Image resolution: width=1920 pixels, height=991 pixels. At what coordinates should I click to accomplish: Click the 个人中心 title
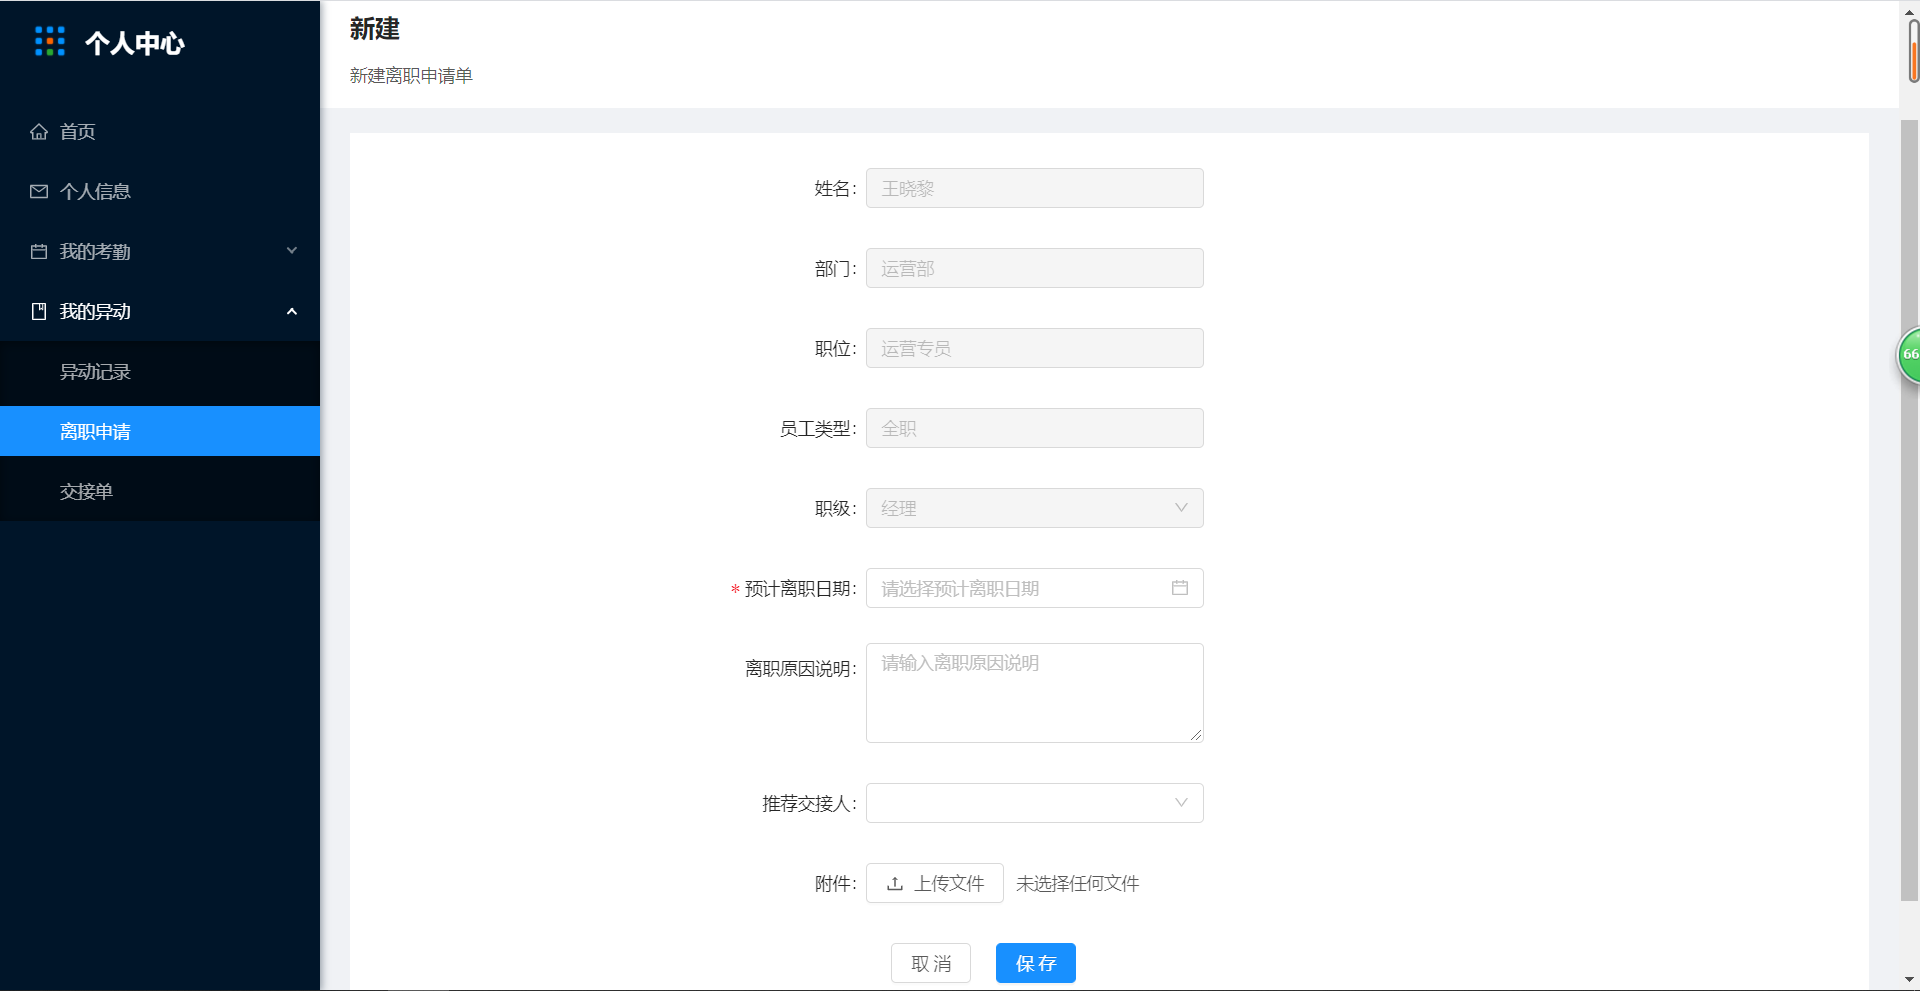point(135,43)
